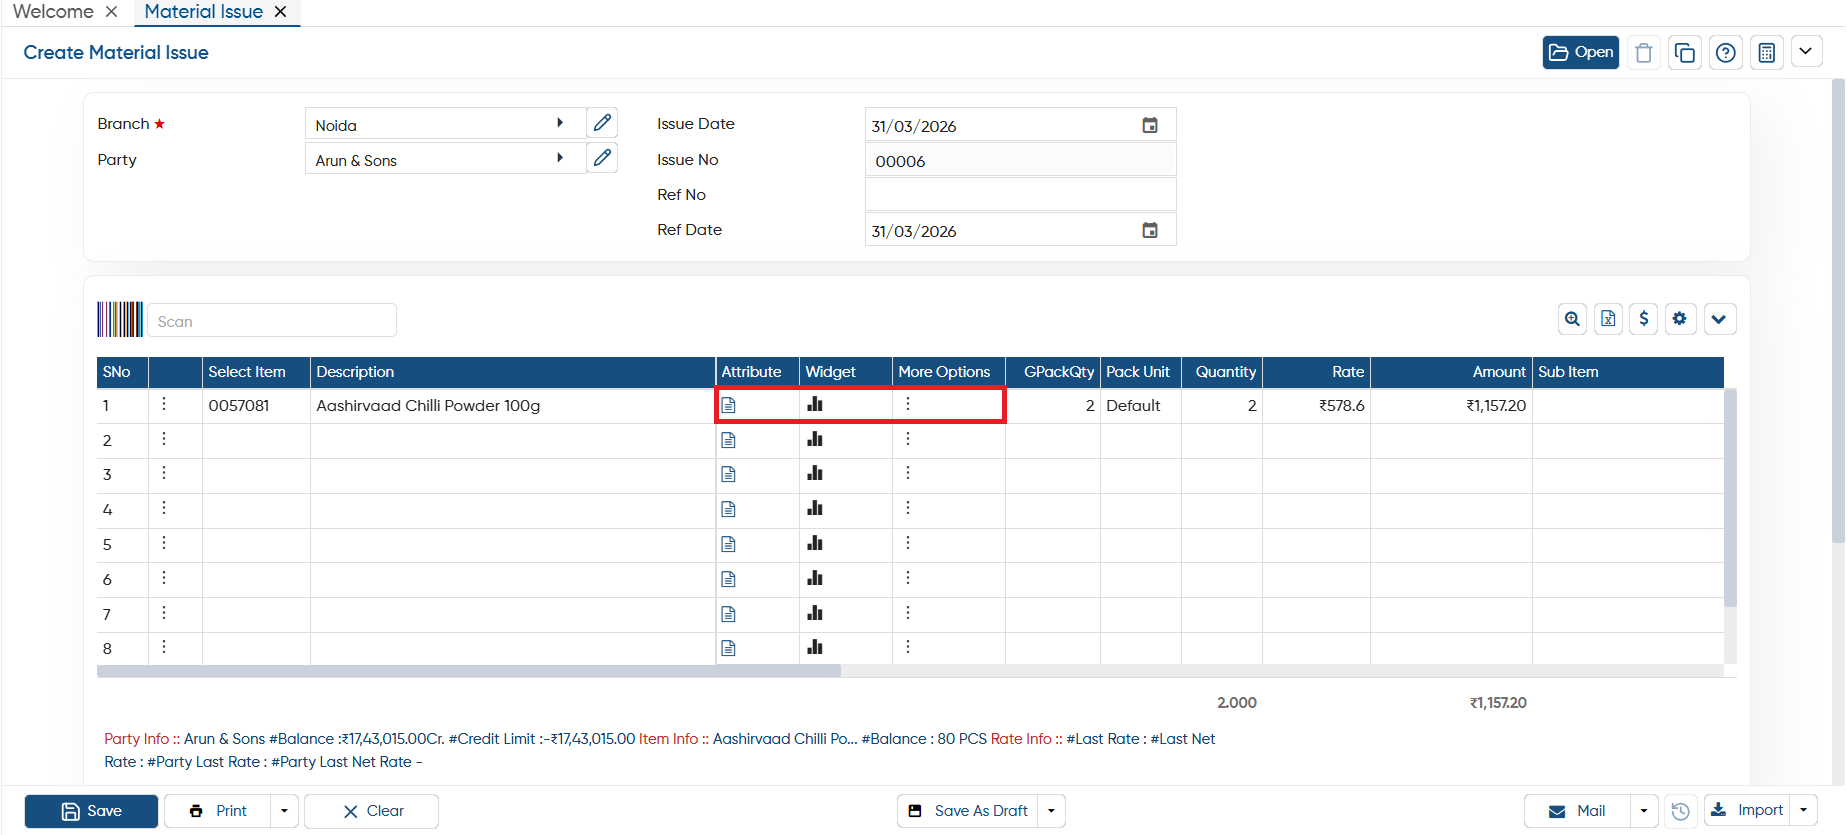Click the copy document icon
This screenshot has width=1847, height=835.
point(1685,53)
